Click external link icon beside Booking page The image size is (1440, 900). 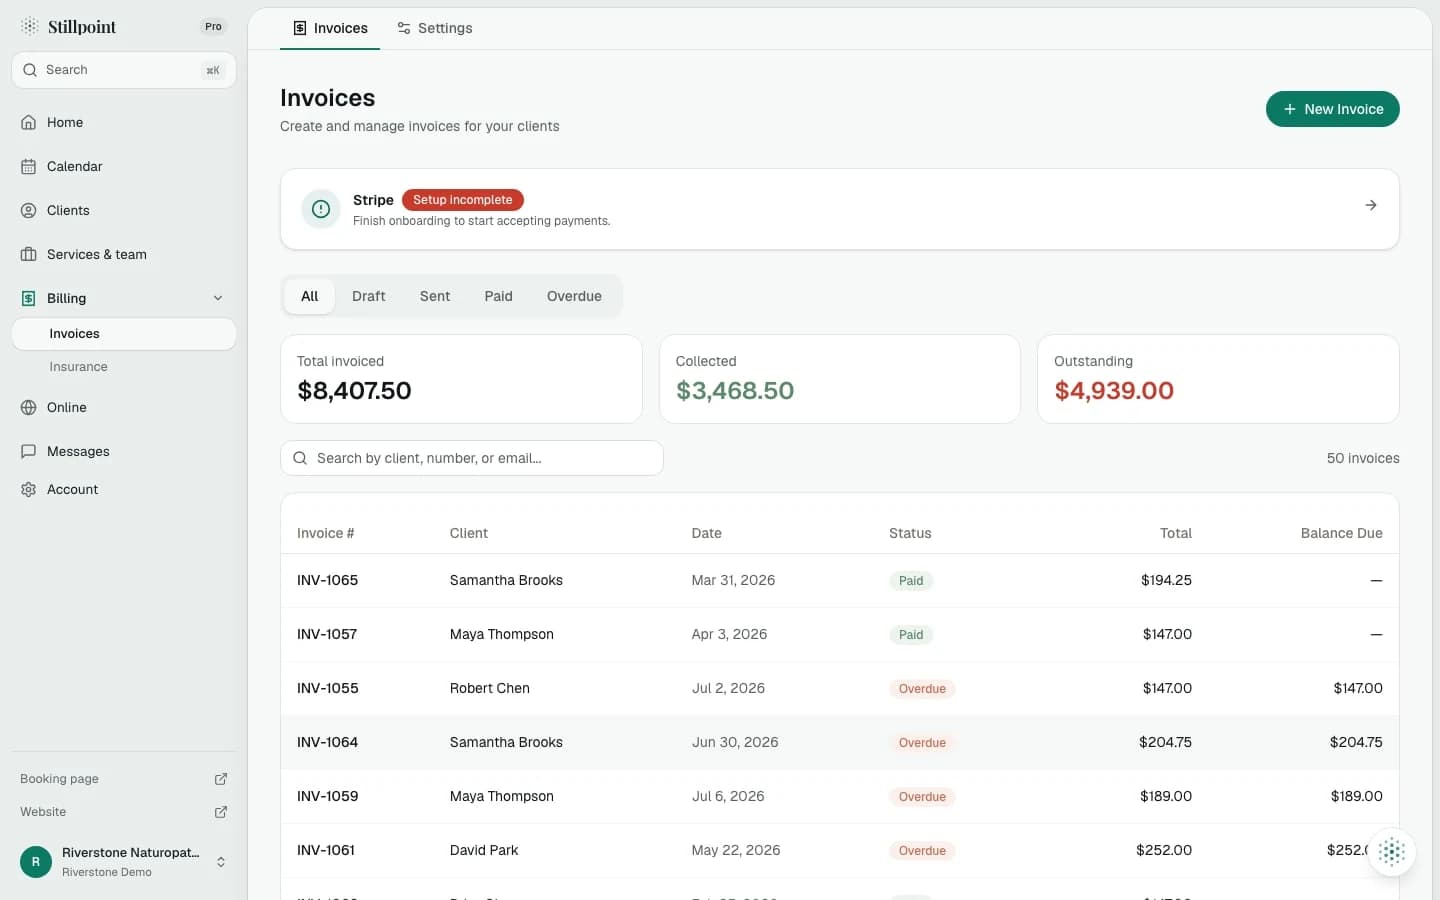[x=221, y=779]
